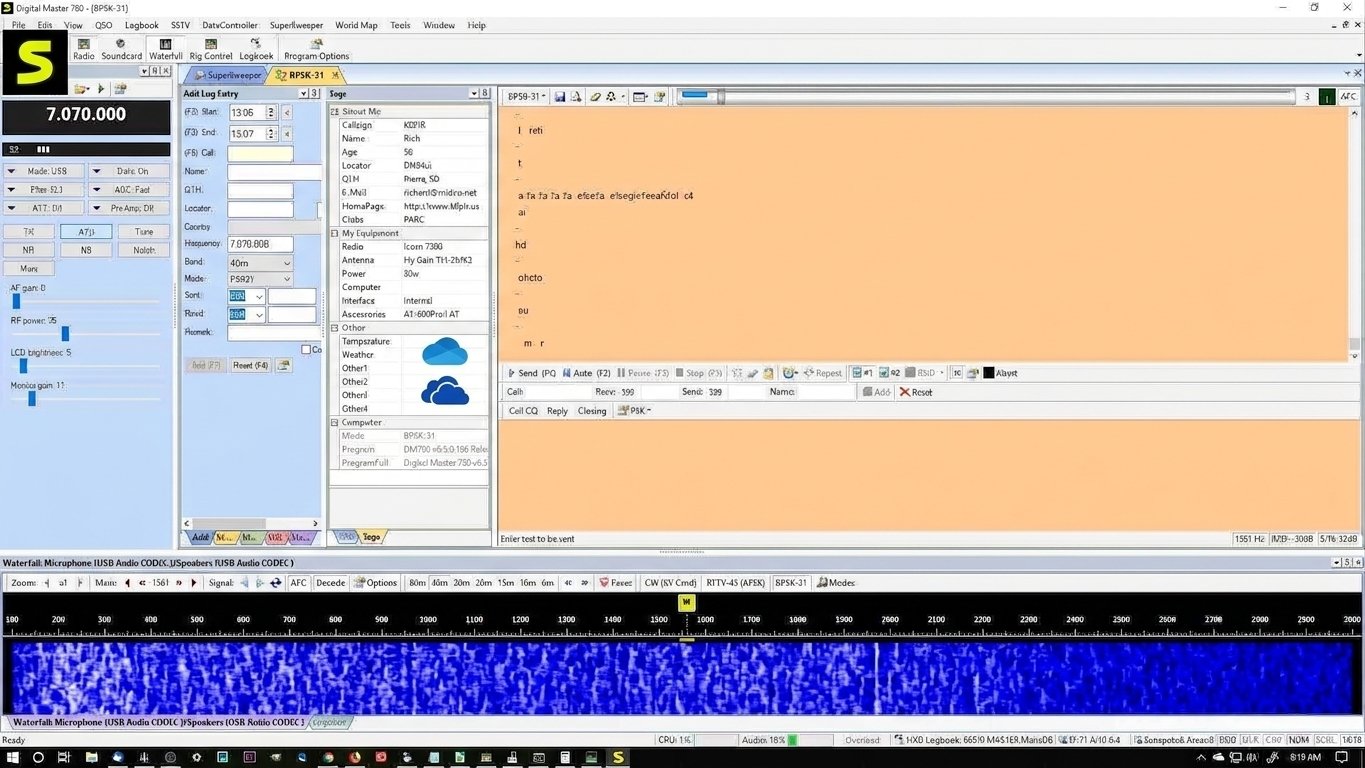Open the Filter dropdown in radio pane
The image size is (1365, 768).
point(43,189)
